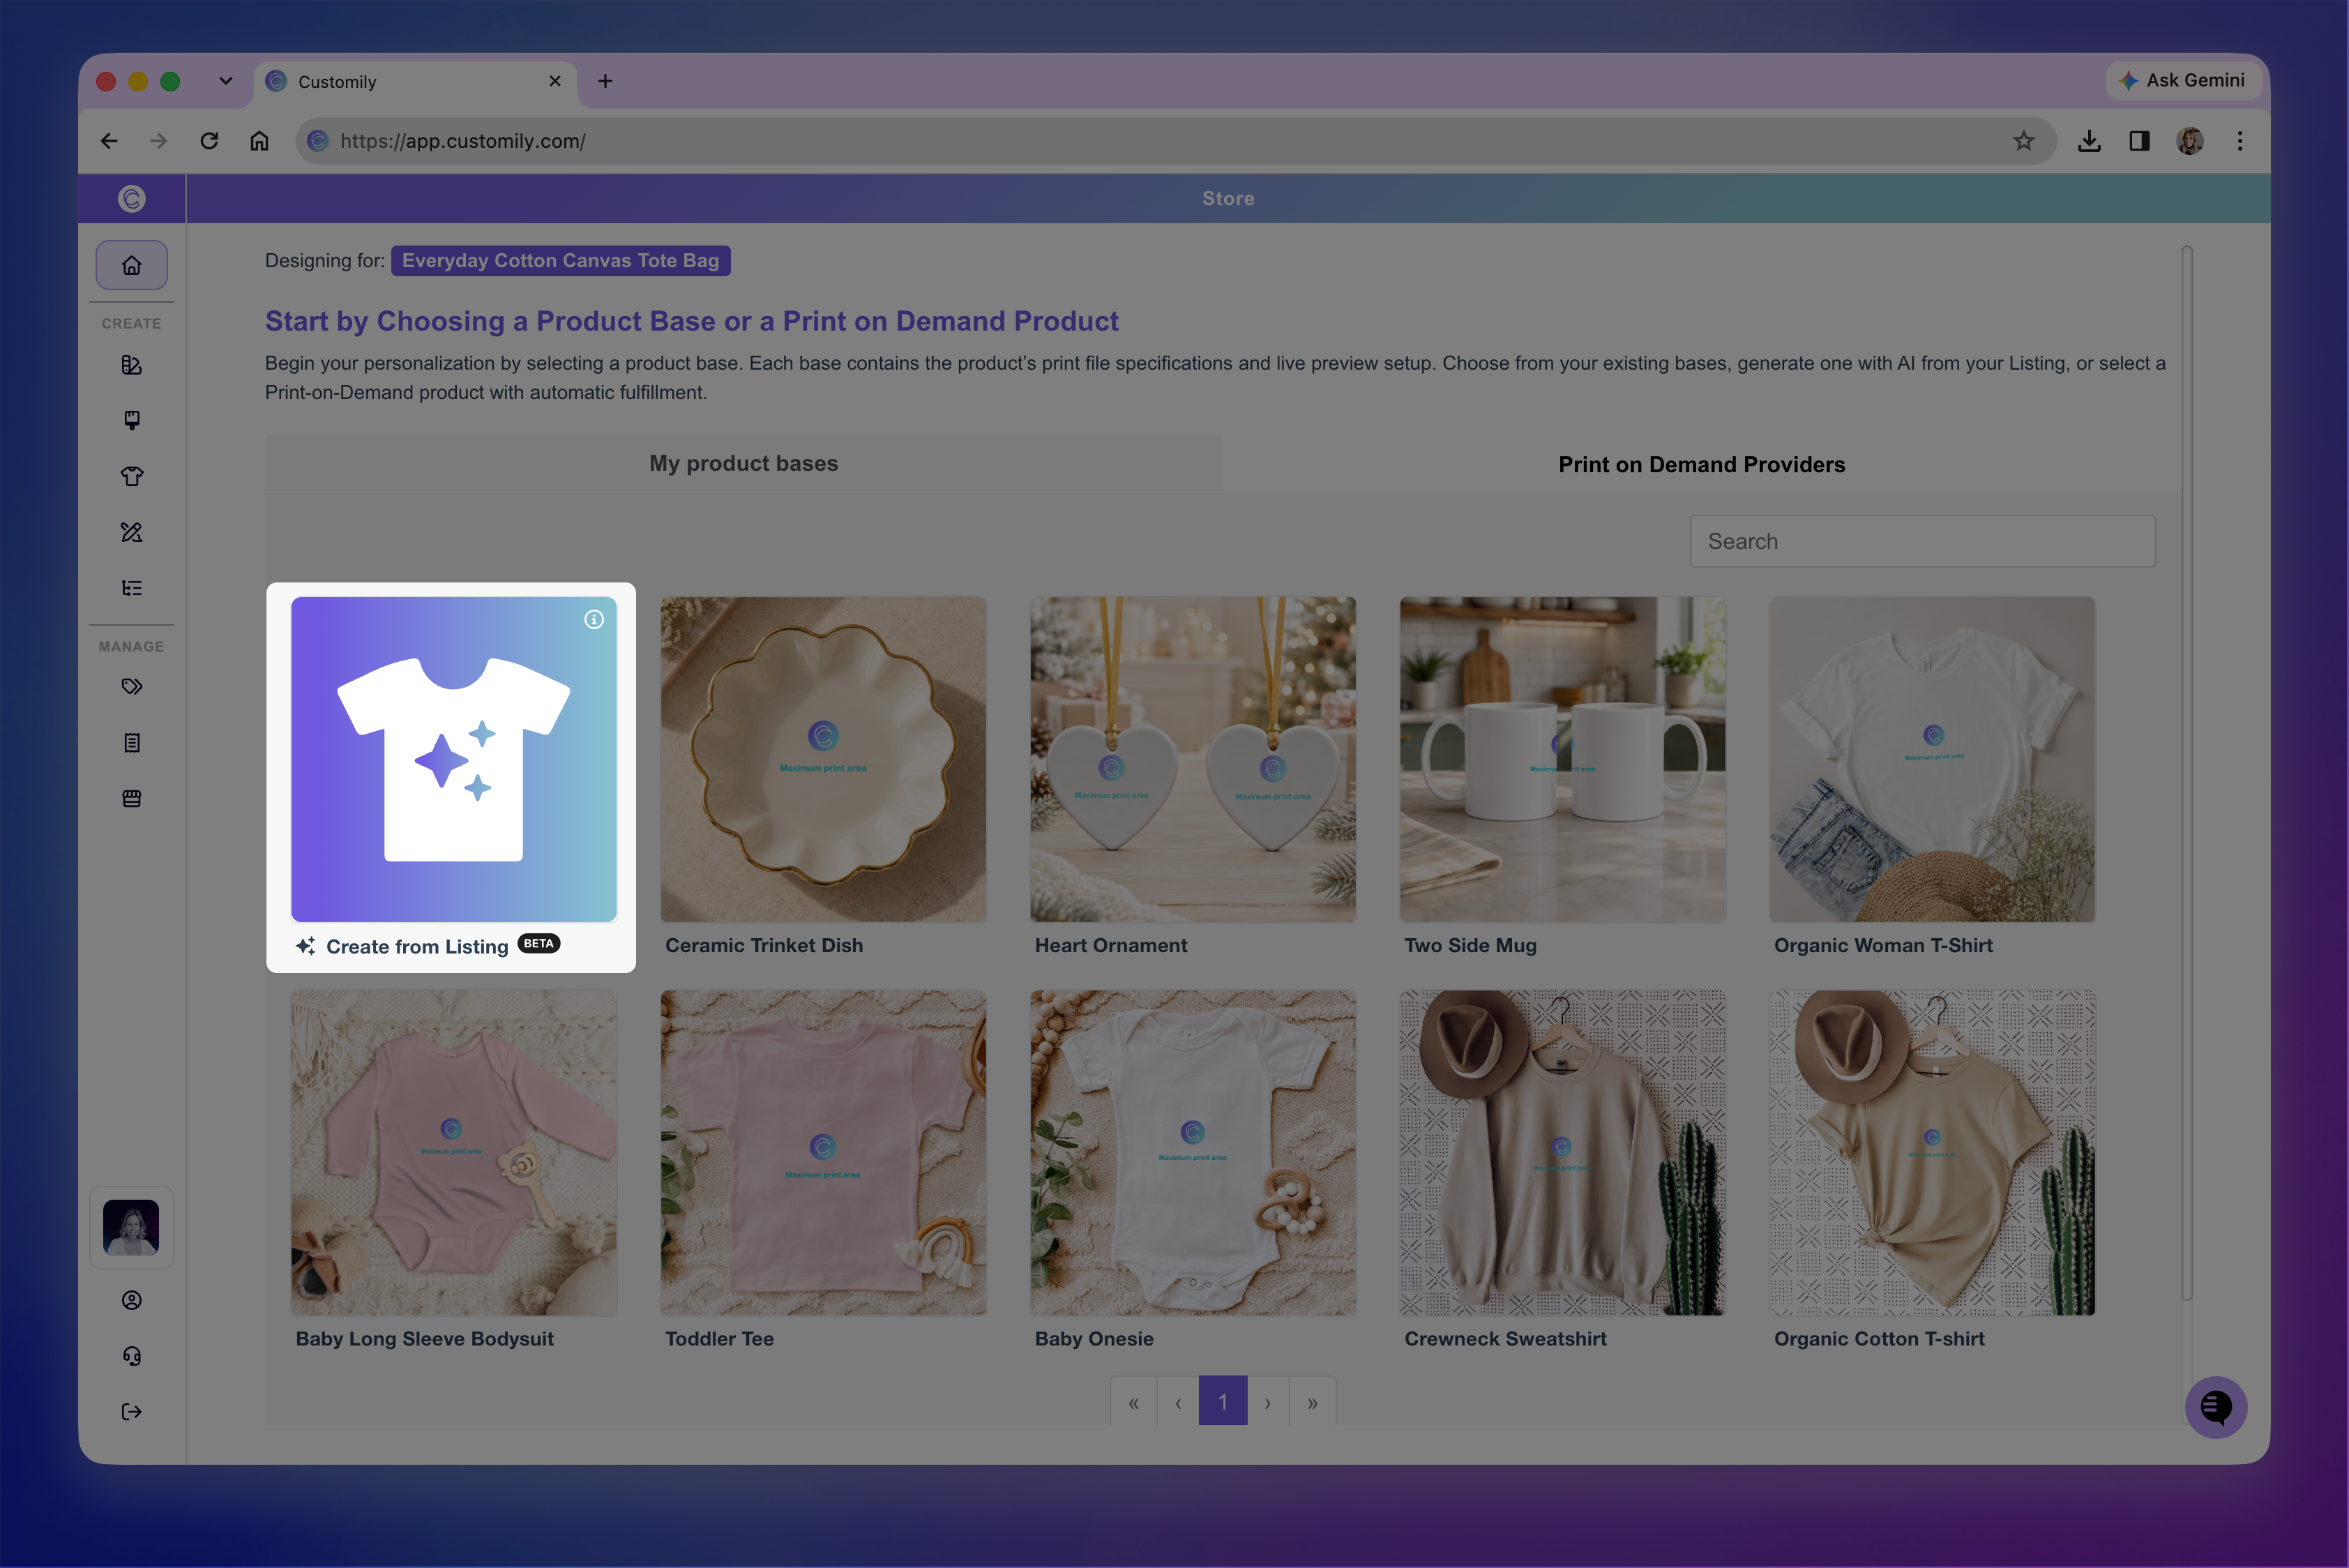
Task: Click the BETA badge on Create from Listing
Action: point(539,943)
